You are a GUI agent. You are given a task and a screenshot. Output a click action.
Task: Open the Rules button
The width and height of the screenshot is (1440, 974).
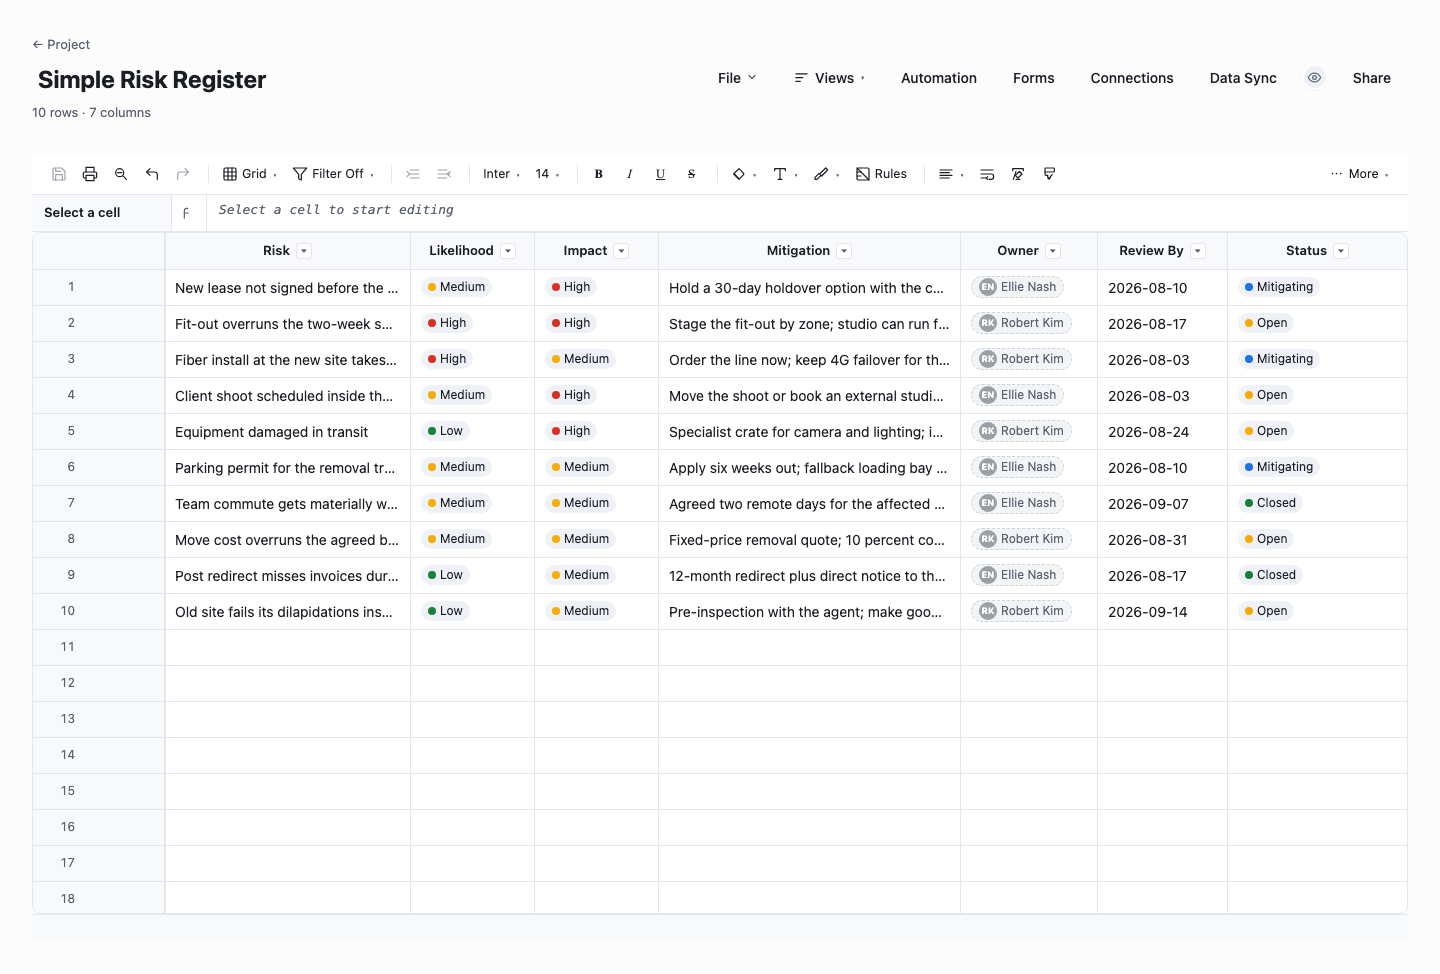point(882,174)
